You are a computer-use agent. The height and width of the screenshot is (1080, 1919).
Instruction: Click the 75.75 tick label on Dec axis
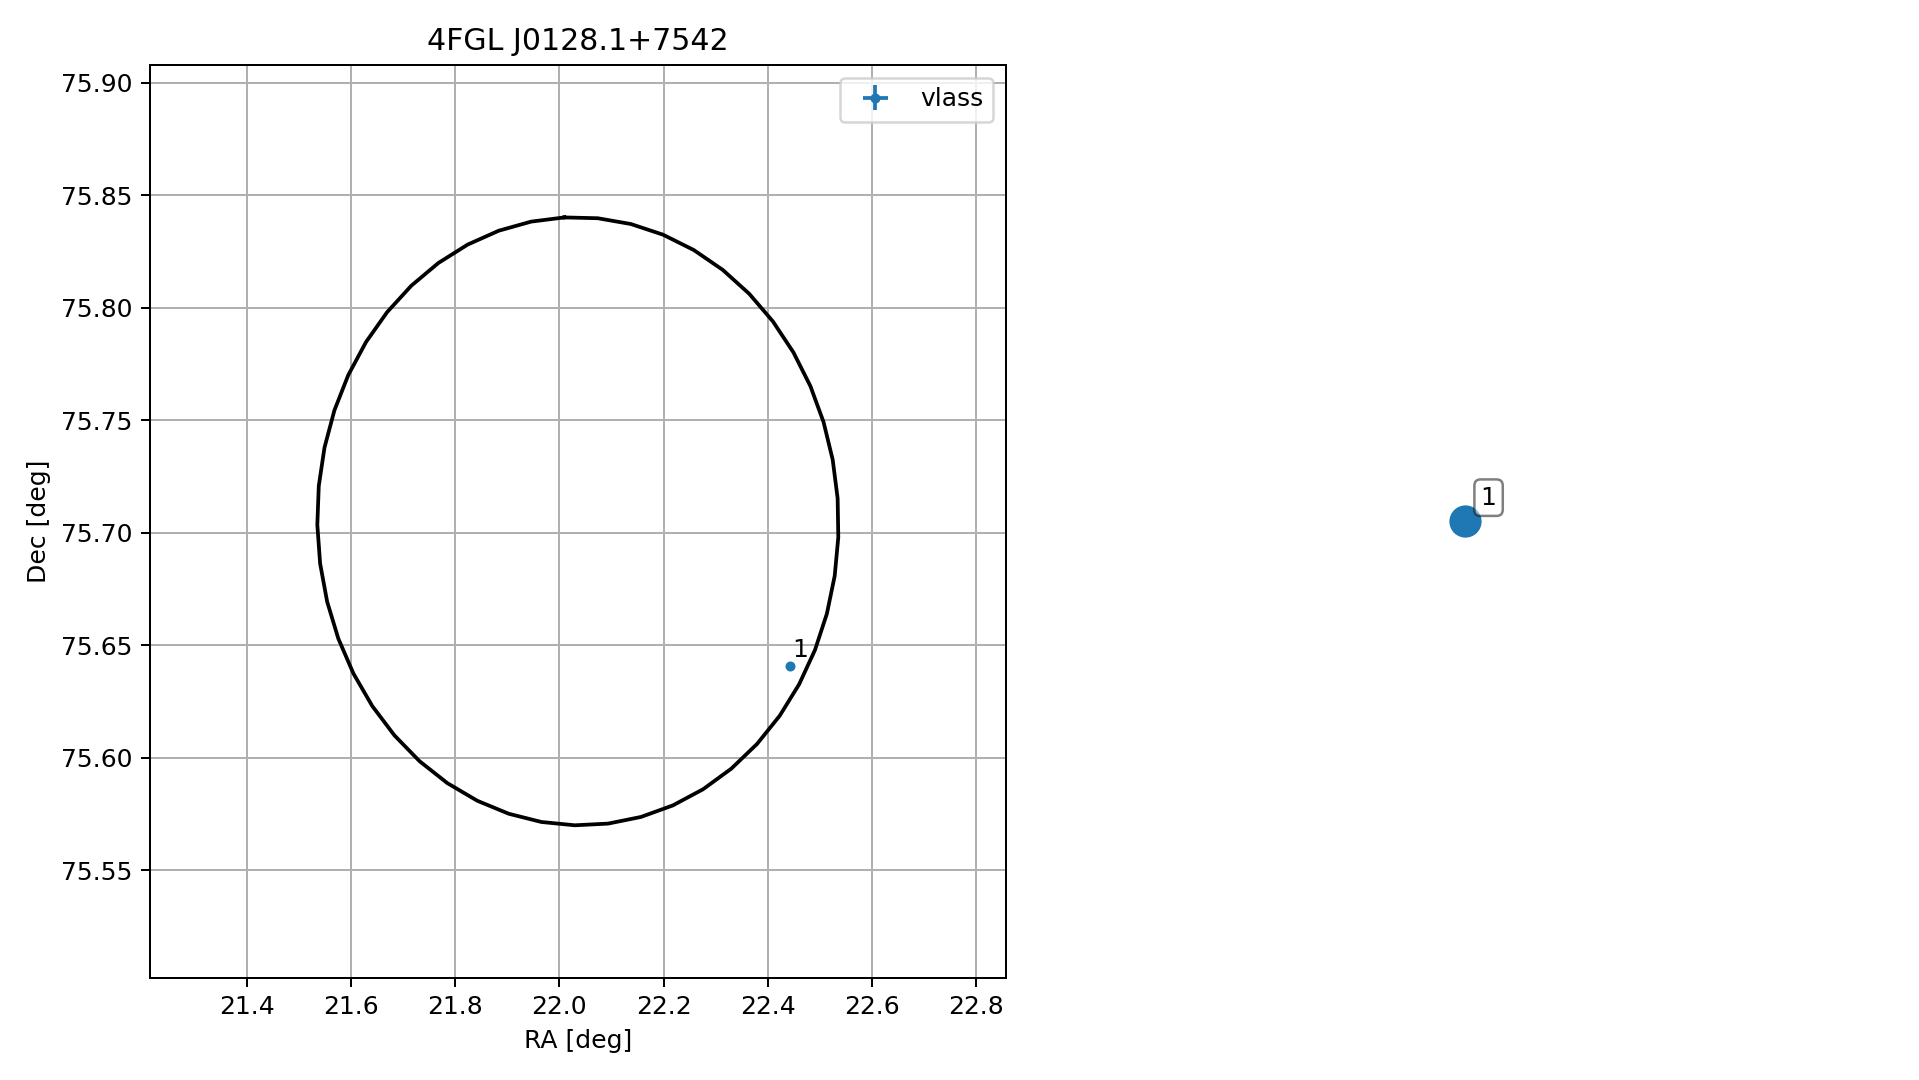(97, 421)
